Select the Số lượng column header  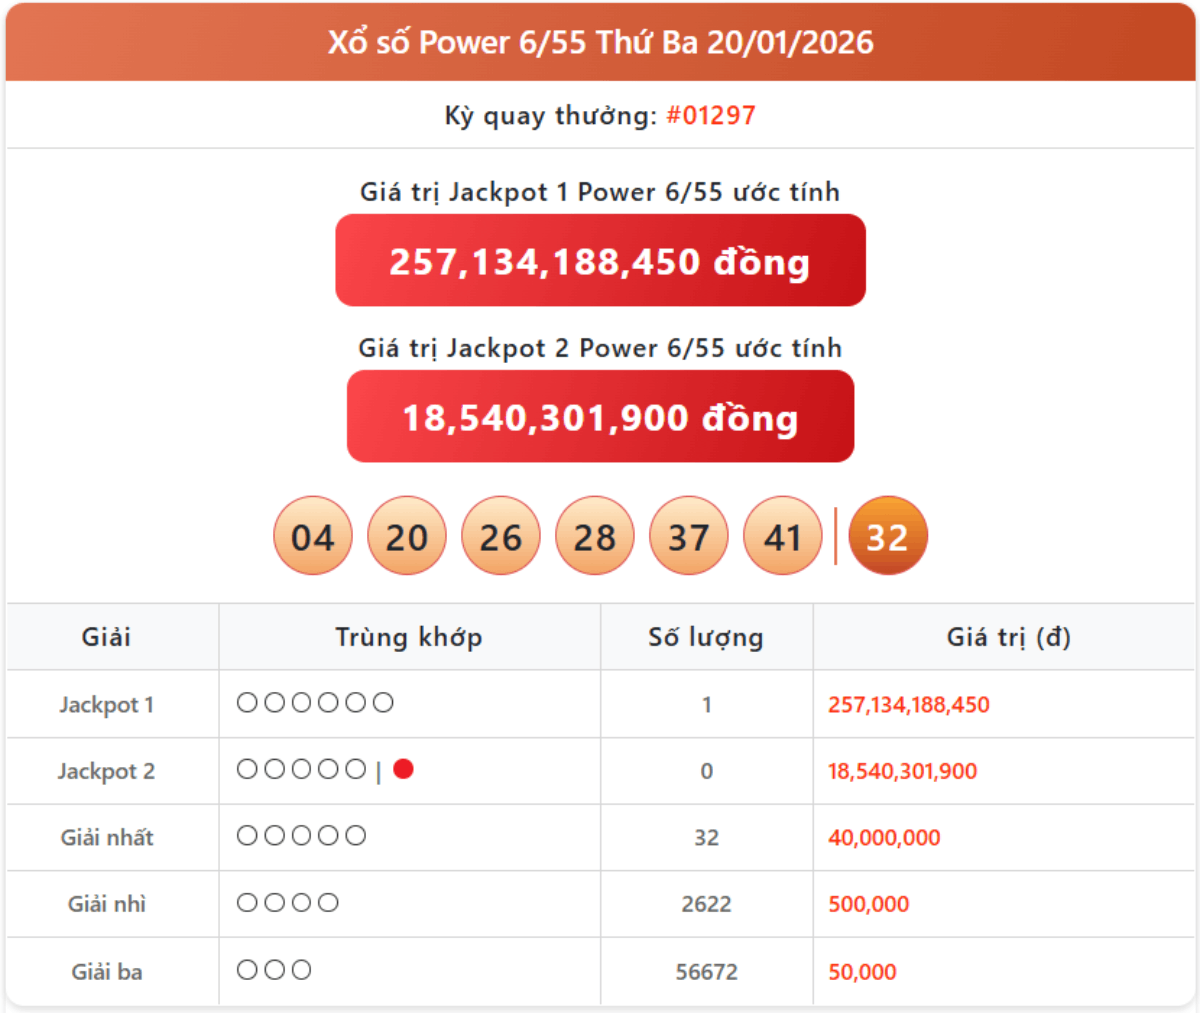706,637
